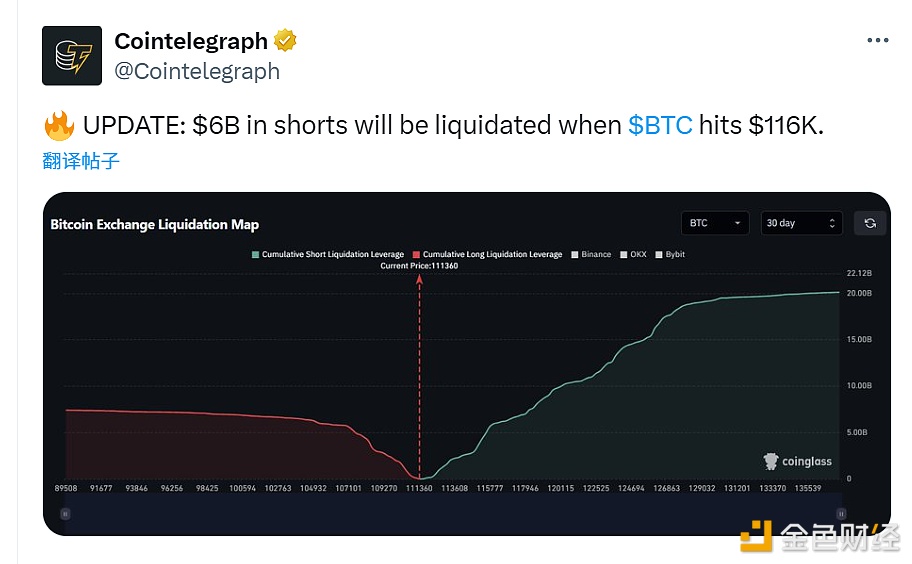This screenshot has height=564, width=912.
Task: Click the left chart range handle
Action: pos(65,513)
